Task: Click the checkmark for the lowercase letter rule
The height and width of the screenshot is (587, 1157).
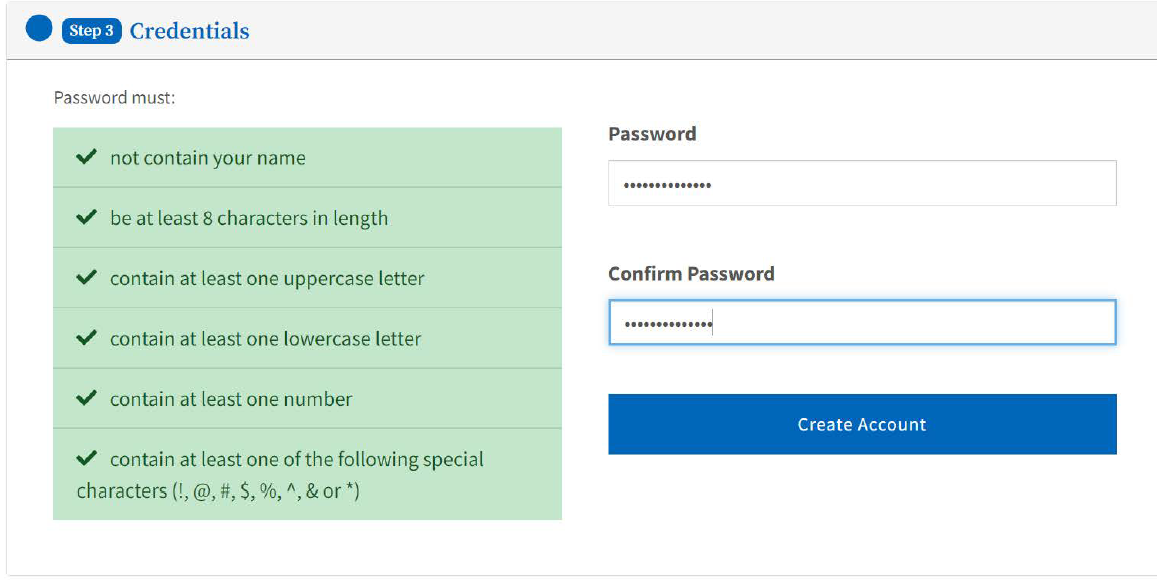Action: coord(87,338)
